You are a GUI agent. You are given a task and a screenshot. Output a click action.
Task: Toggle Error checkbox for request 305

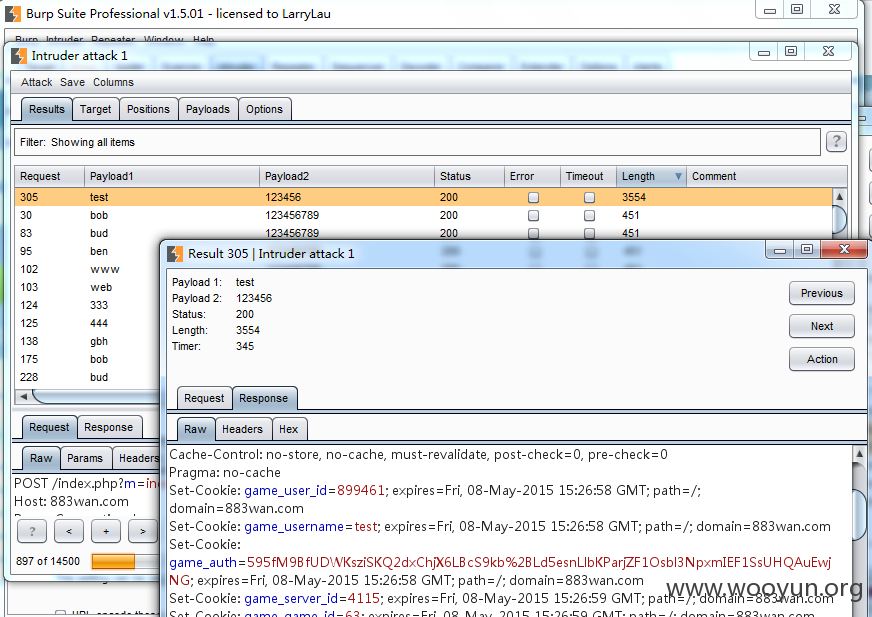tap(533, 198)
